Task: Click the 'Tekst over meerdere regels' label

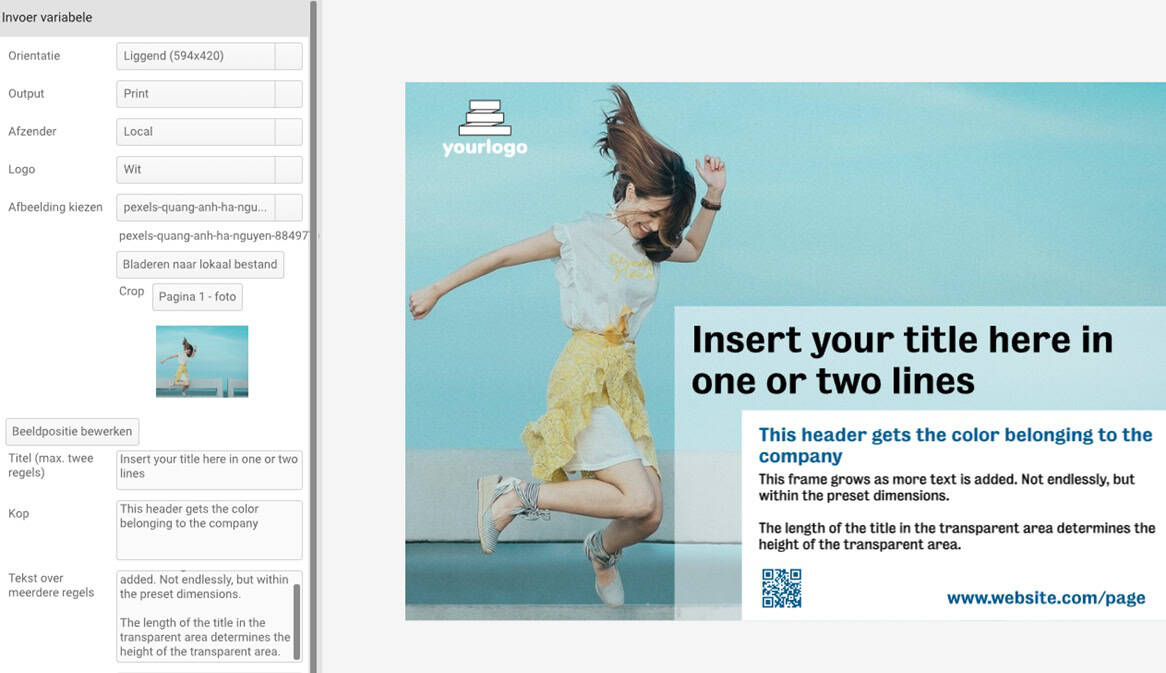Action: [x=51, y=585]
